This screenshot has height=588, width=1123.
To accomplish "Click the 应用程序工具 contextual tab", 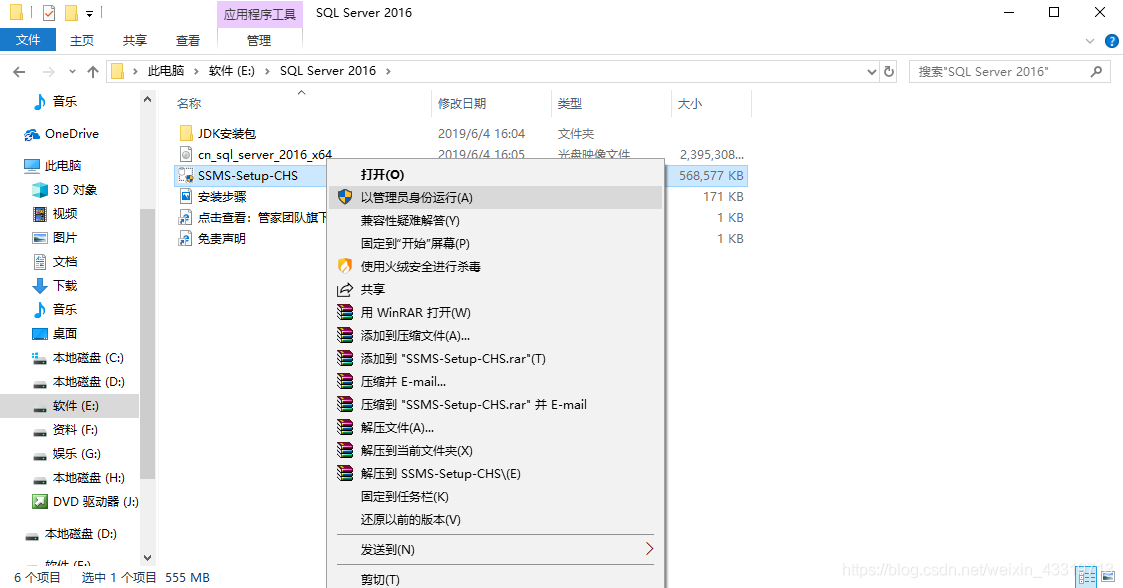I will point(259,14).
